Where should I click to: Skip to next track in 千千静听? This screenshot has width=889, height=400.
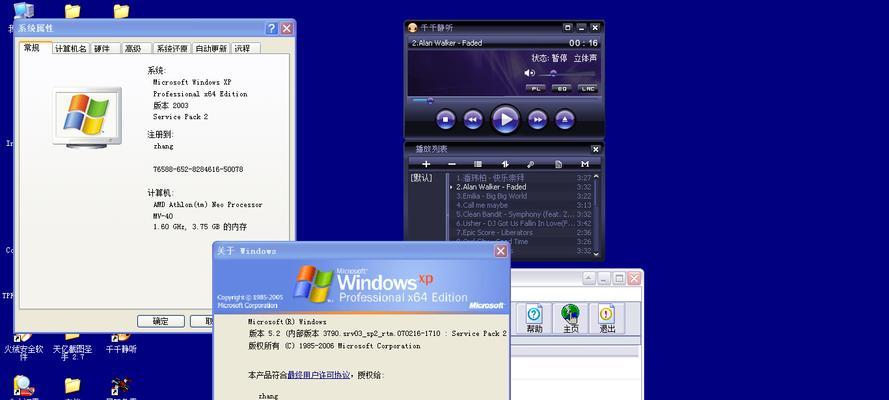(537, 120)
